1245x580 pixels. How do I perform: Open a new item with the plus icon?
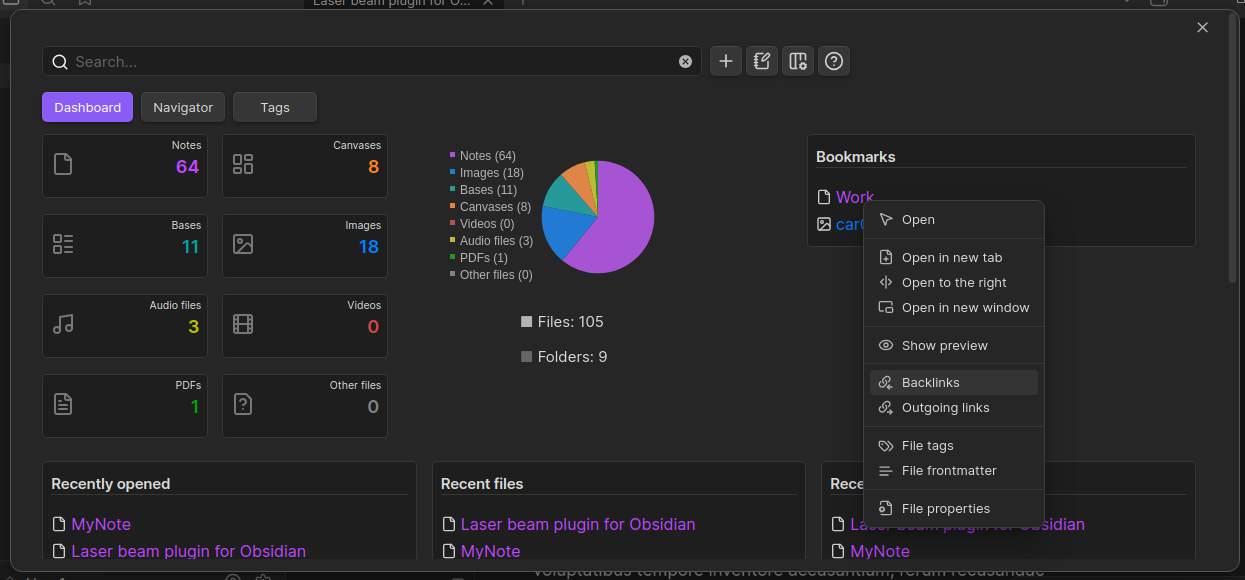click(726, 61)
